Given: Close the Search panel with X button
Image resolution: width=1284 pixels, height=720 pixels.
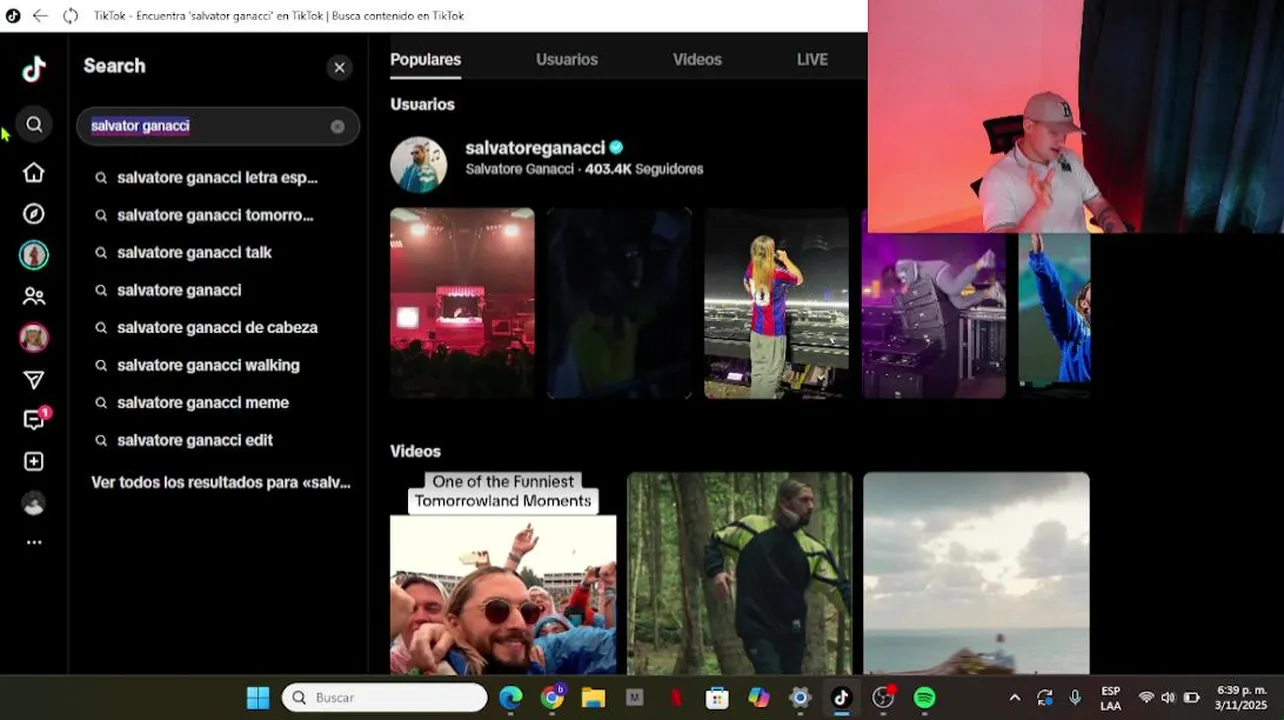Looking at the screenshot, I should pos(339,67).
